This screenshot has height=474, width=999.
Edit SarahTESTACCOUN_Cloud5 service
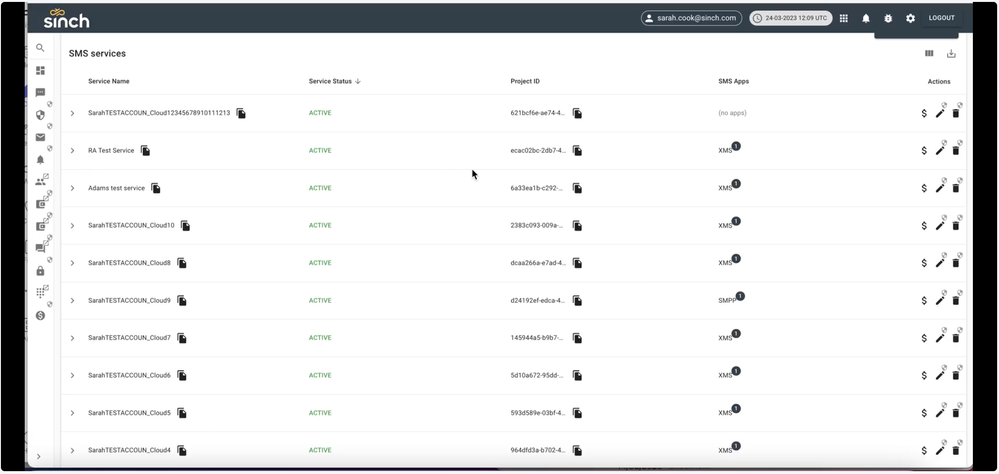point(940,413)
